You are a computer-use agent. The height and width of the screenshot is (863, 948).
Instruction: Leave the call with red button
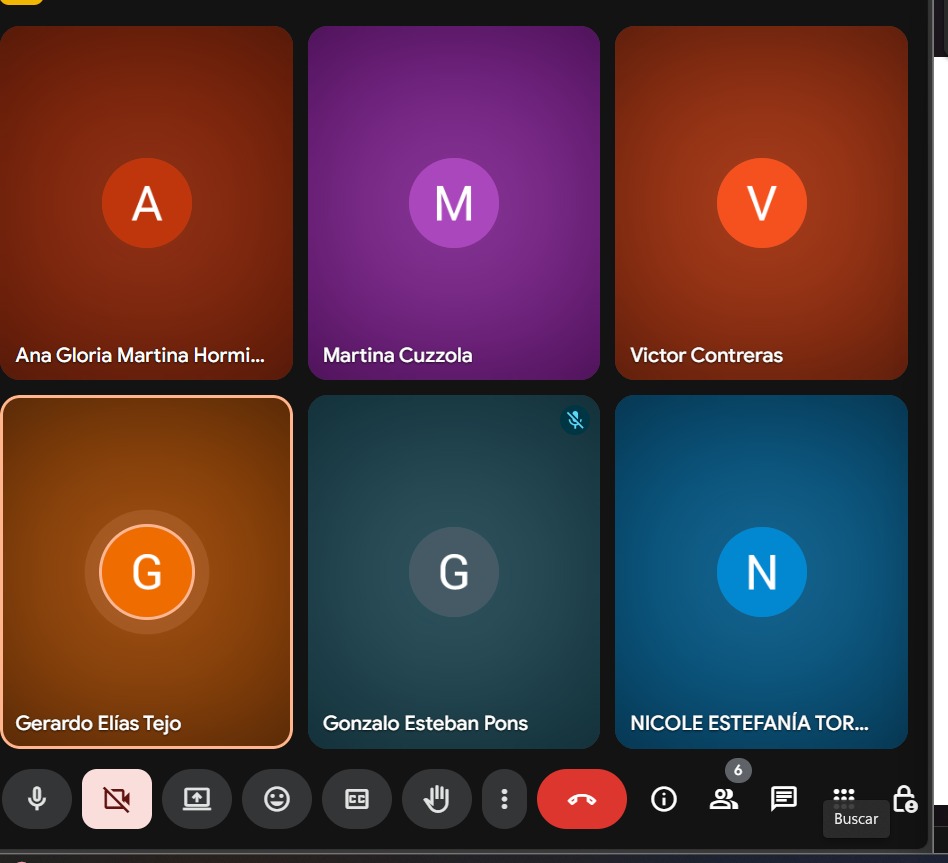582,799
